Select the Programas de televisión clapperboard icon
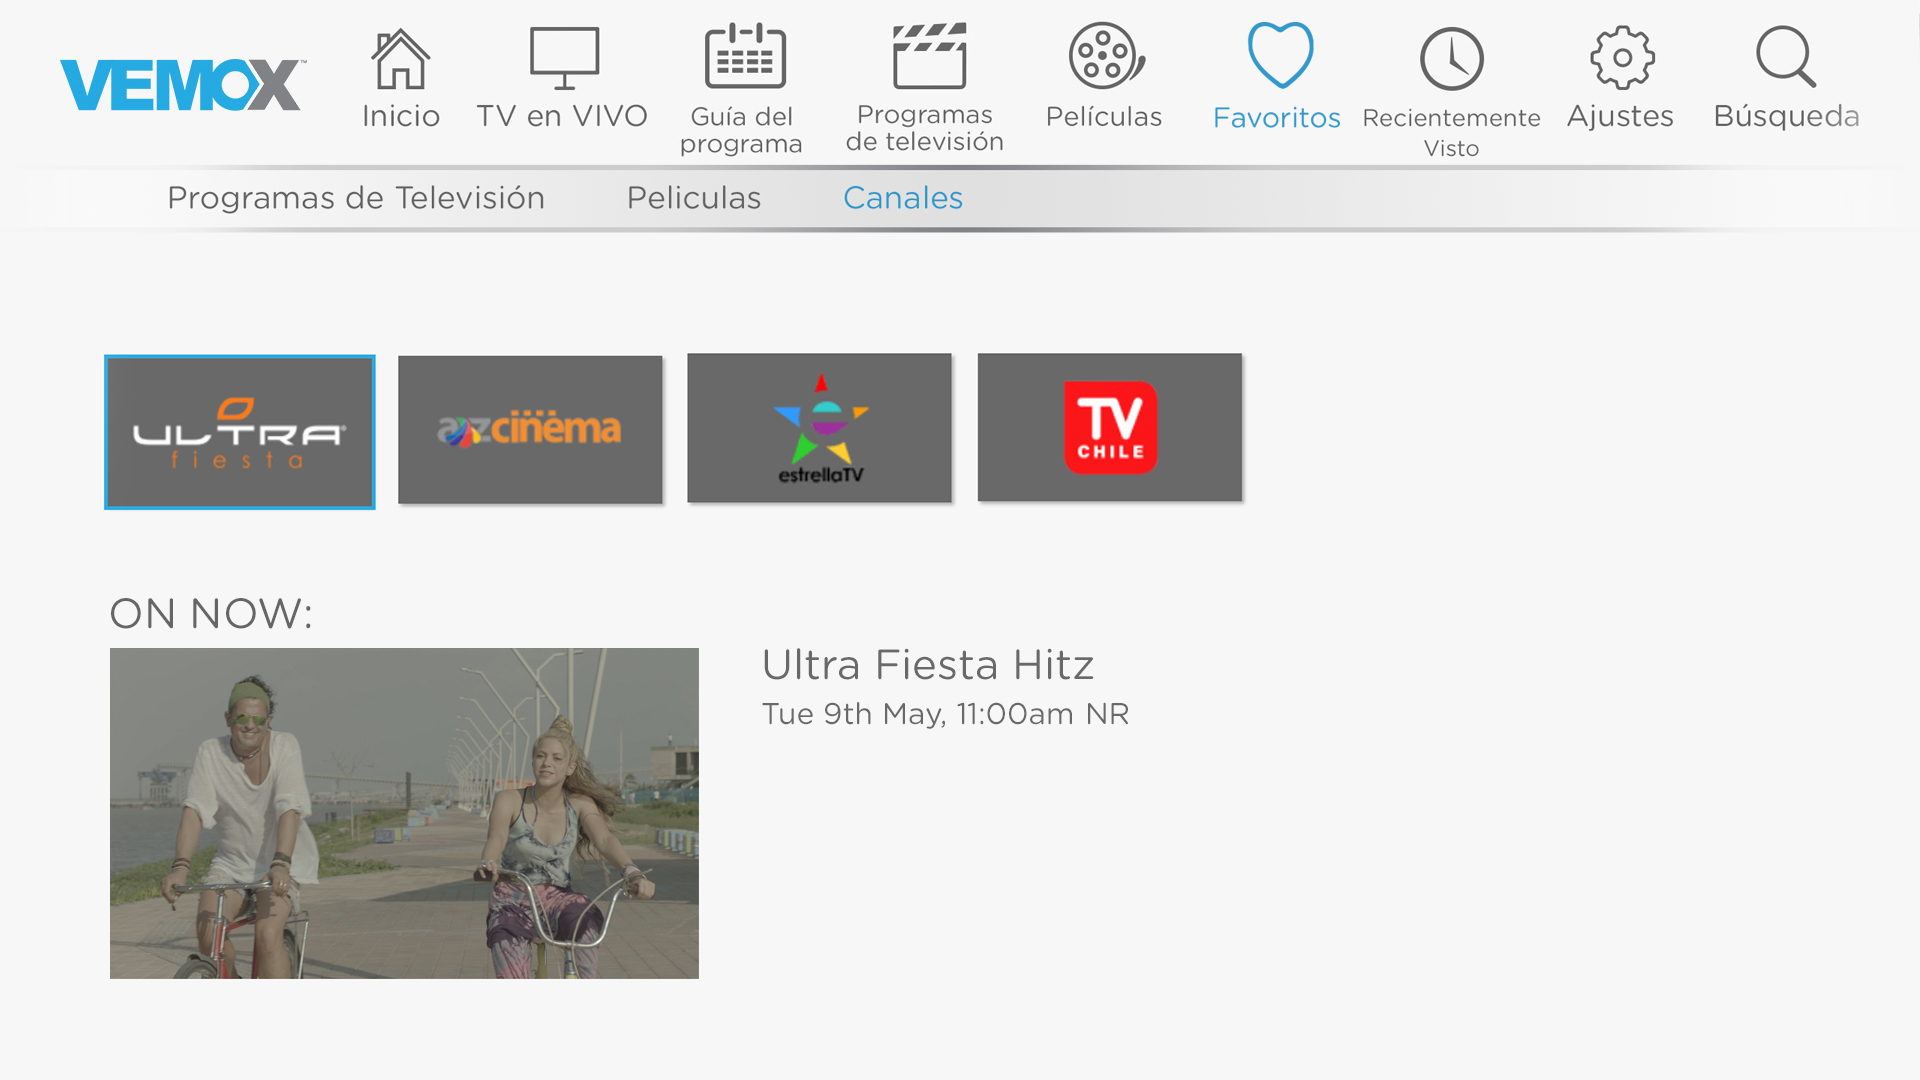The height and width of the screenshot is (1080, 1920). click(929, 57)
